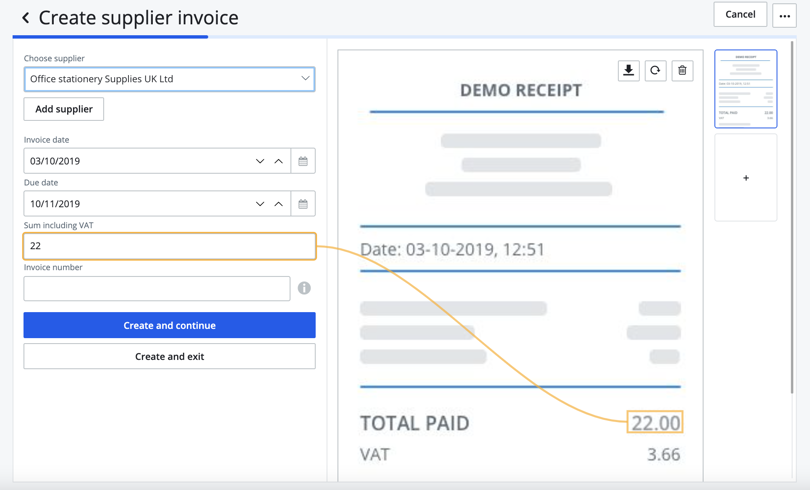The width and height of the screenshot is (810, 490).
Task: Click the 22.00 total on the receipt
Action: click(655, 422)
